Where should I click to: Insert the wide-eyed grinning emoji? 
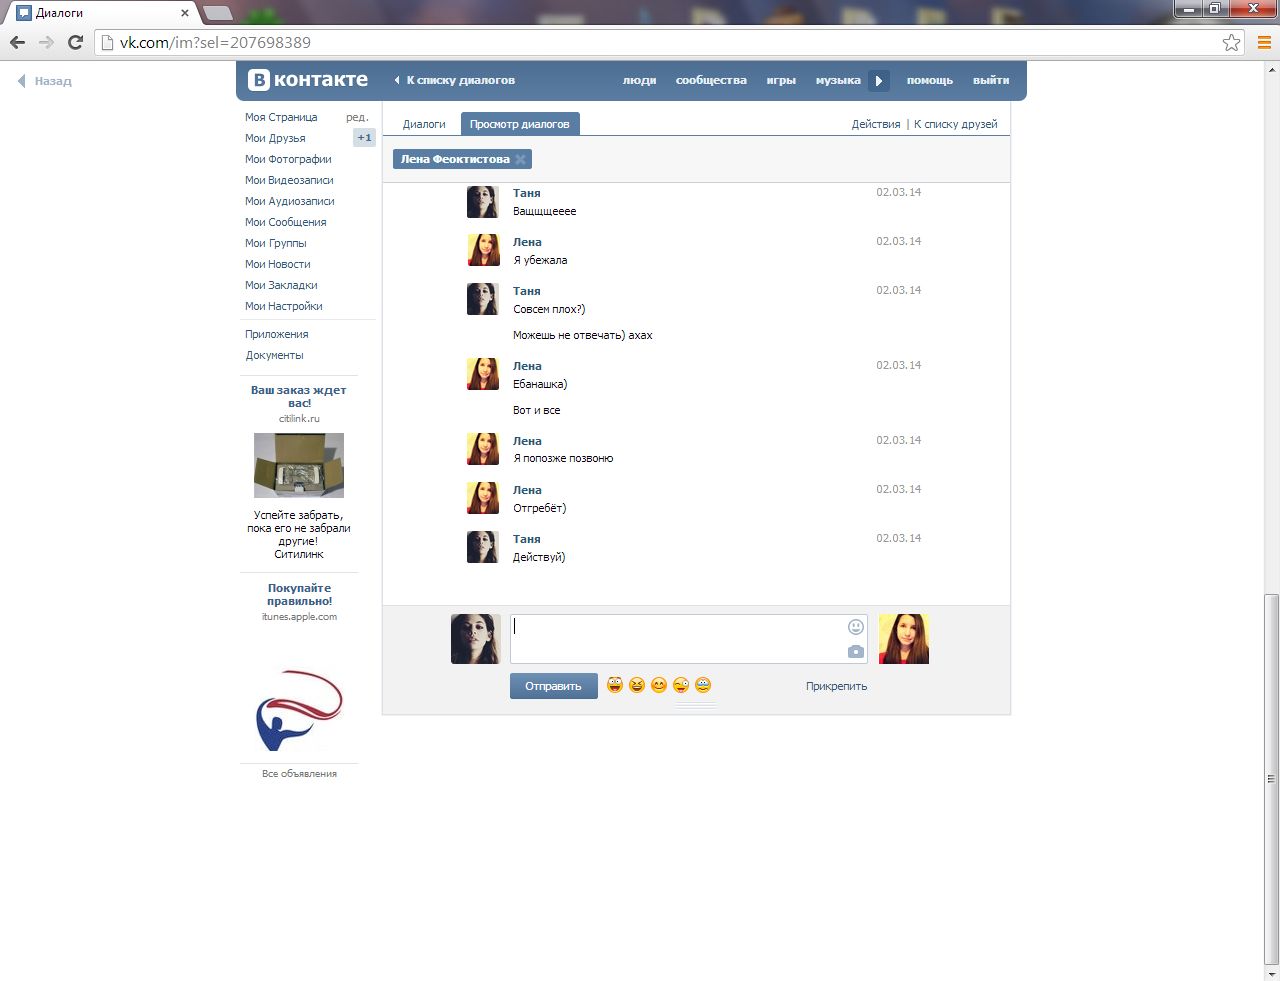pyautogui.click(x=615, y=685)
